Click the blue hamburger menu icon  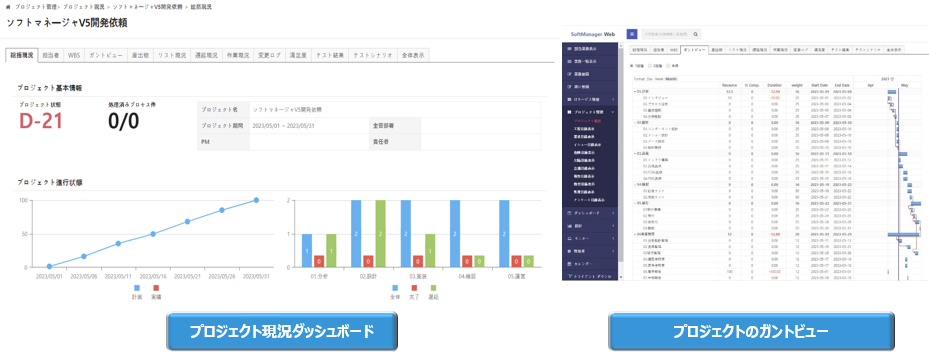[632, 34]
